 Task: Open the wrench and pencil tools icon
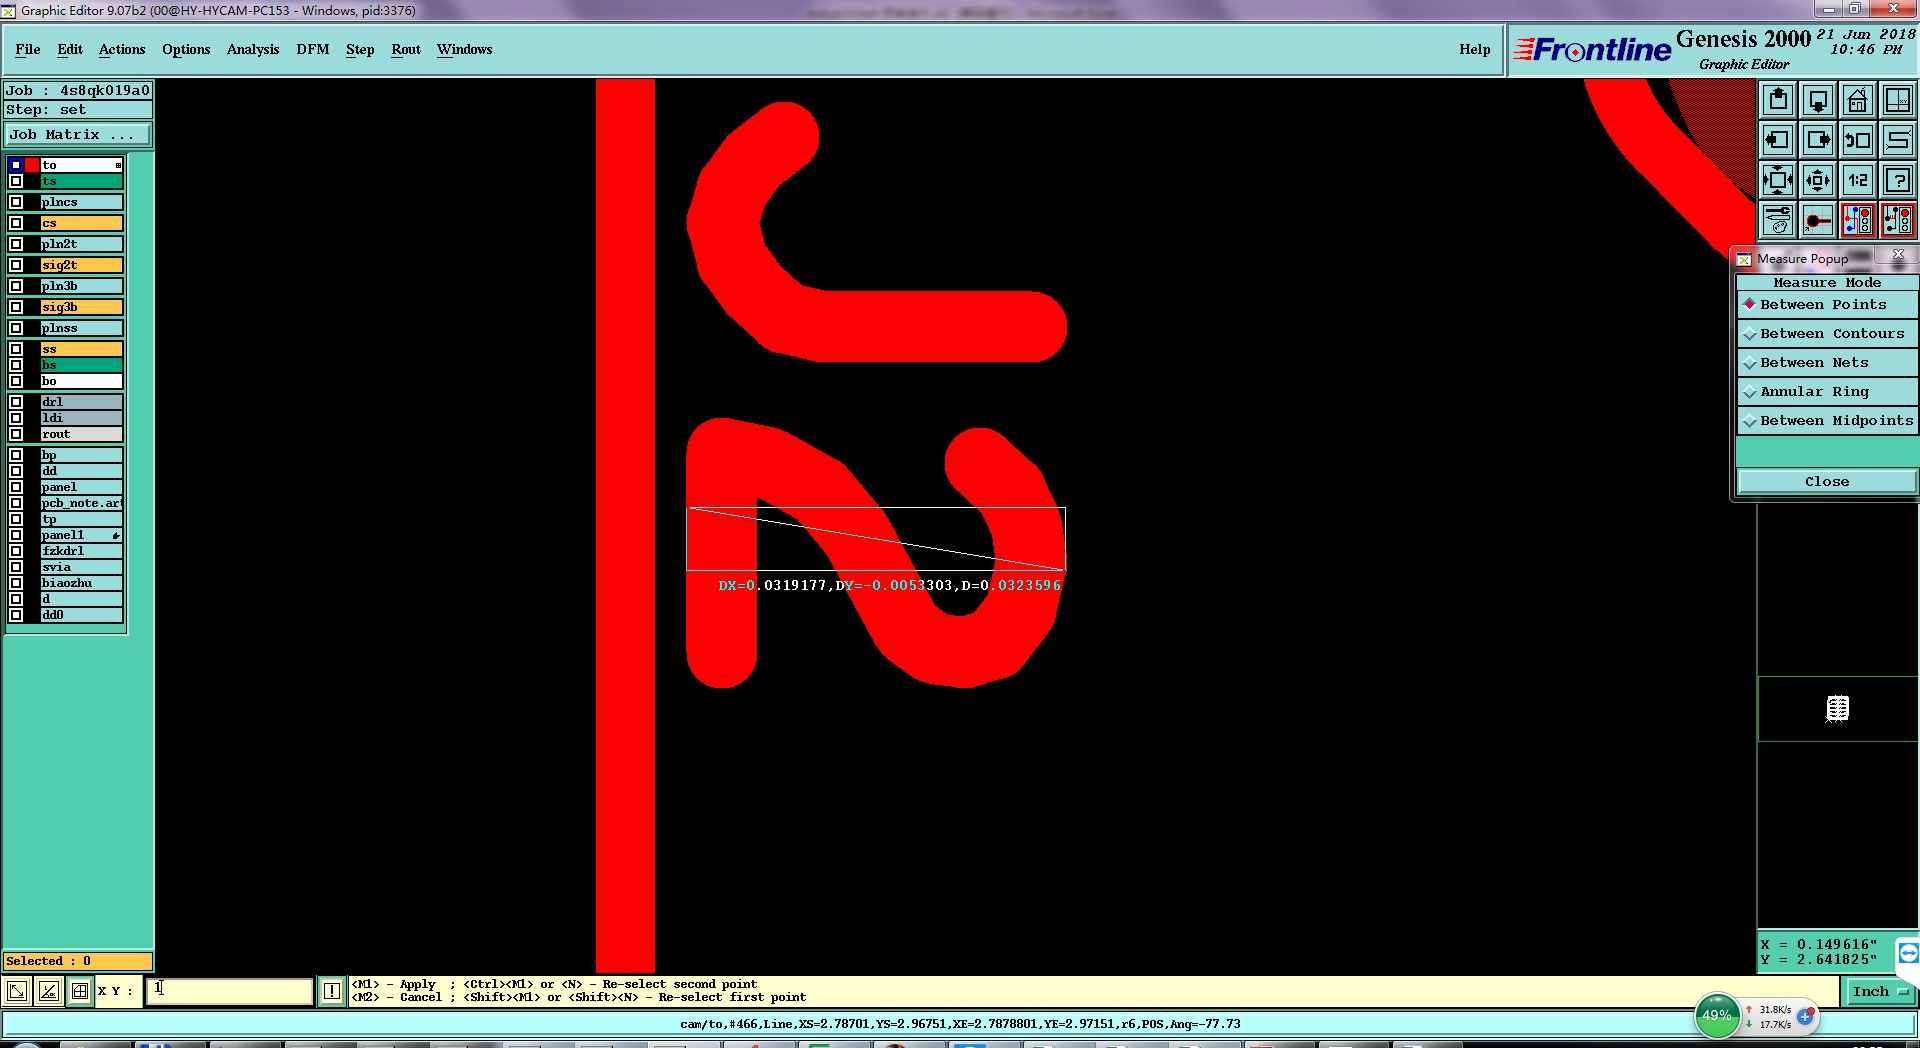(1778, 220)
